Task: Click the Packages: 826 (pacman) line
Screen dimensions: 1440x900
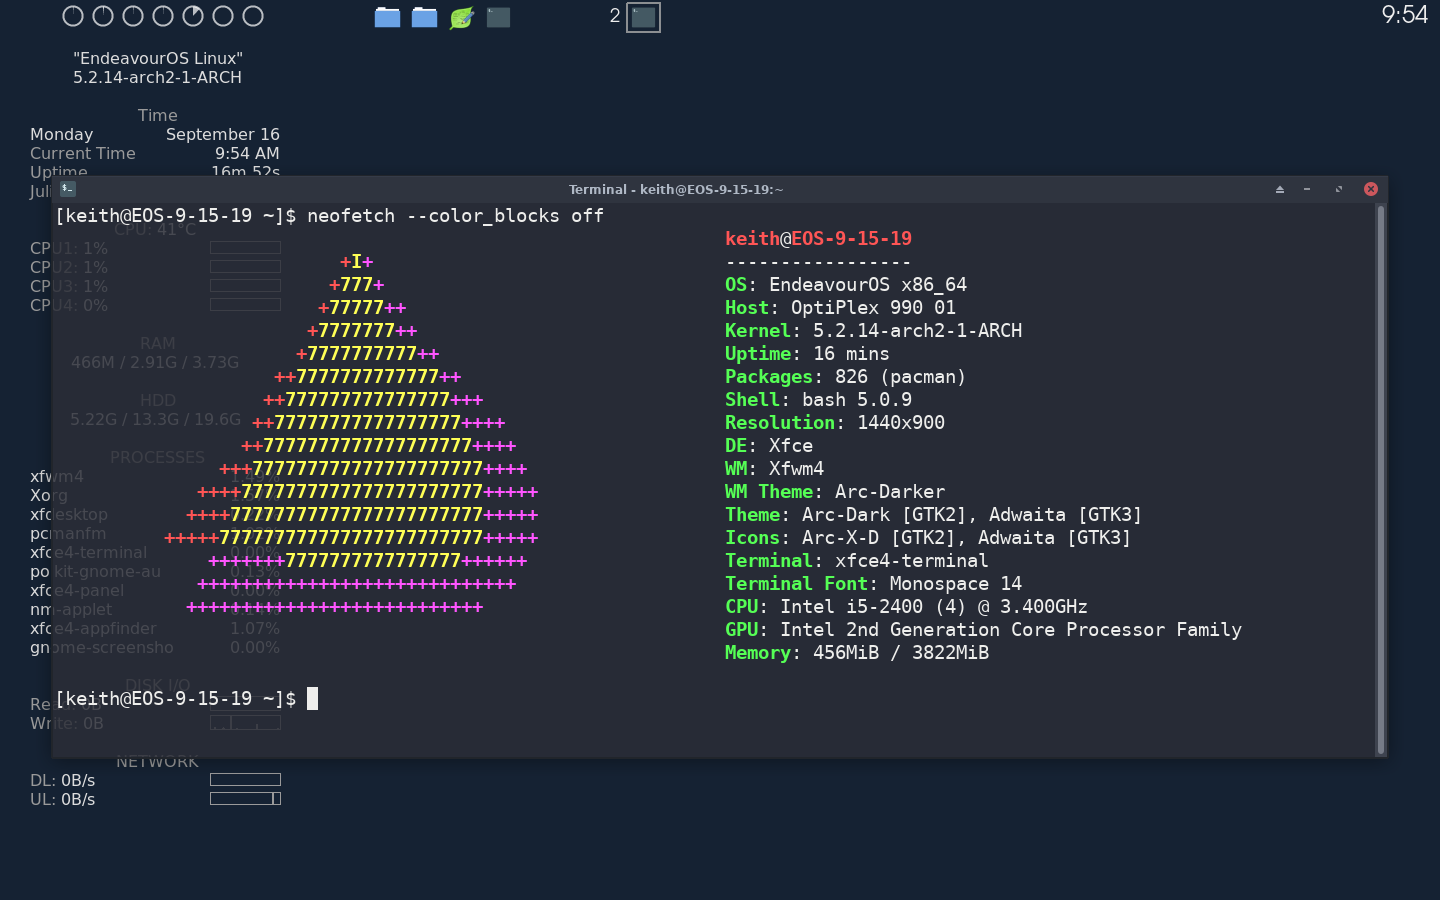Action: pyautogui.click(x=846, y=377)
